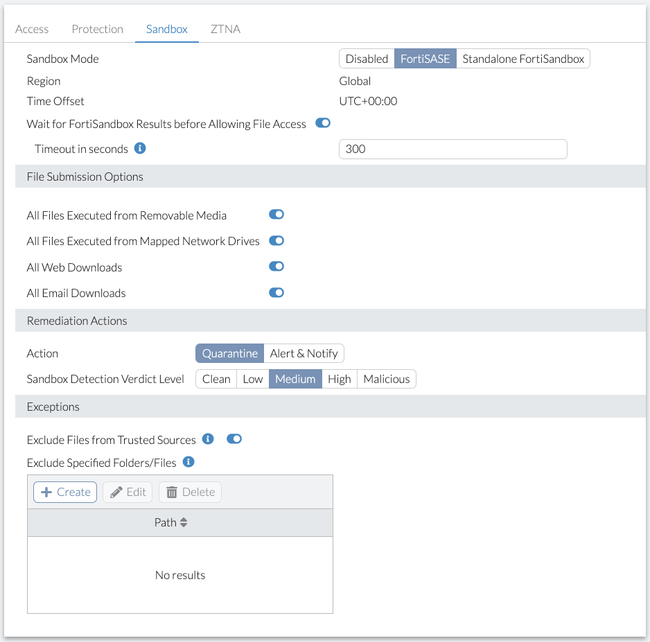Set verdict level to Malicious
This screenshot has width=650, height=642.
pyautogui.click(x=386, y=379)
